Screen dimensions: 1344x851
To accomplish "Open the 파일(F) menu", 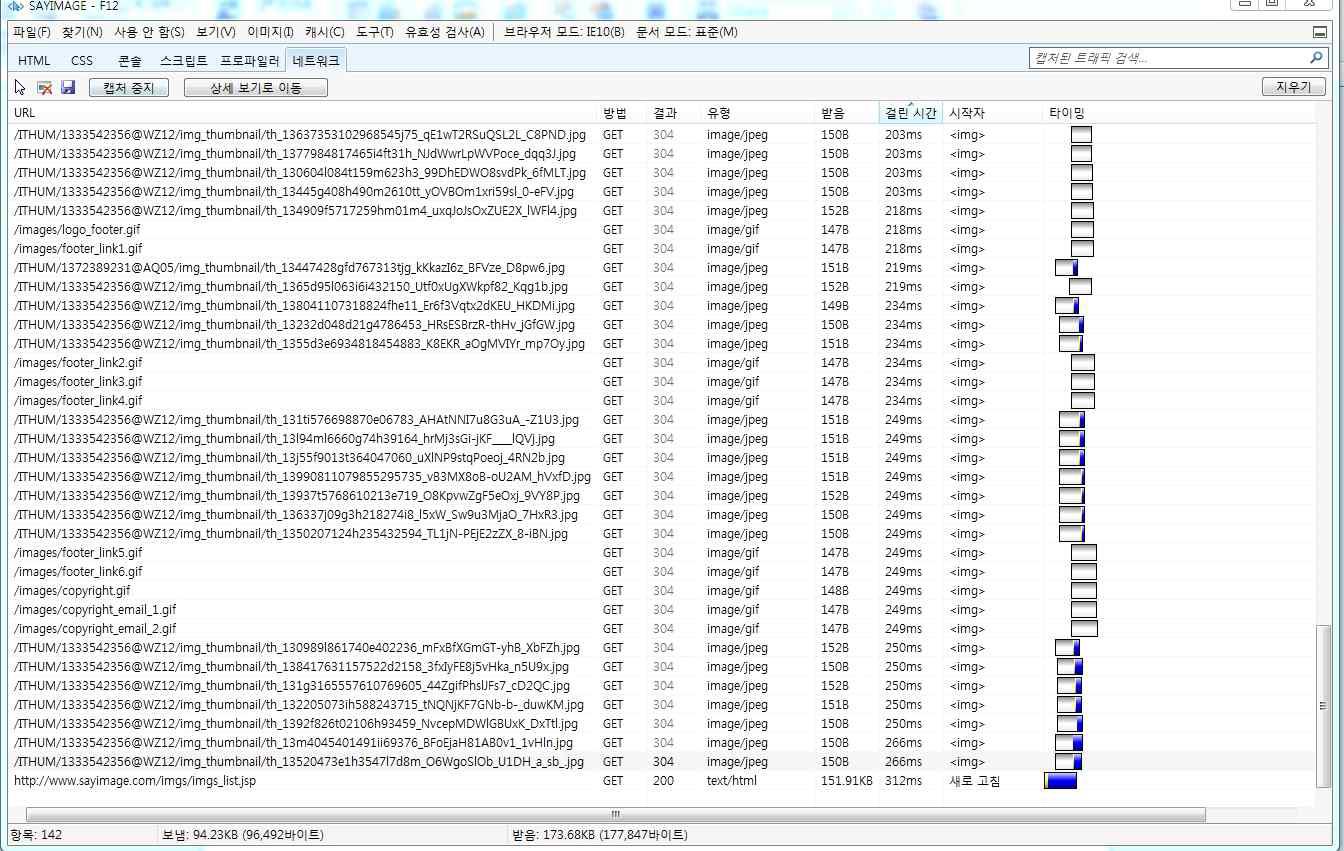I will (32, 32).
